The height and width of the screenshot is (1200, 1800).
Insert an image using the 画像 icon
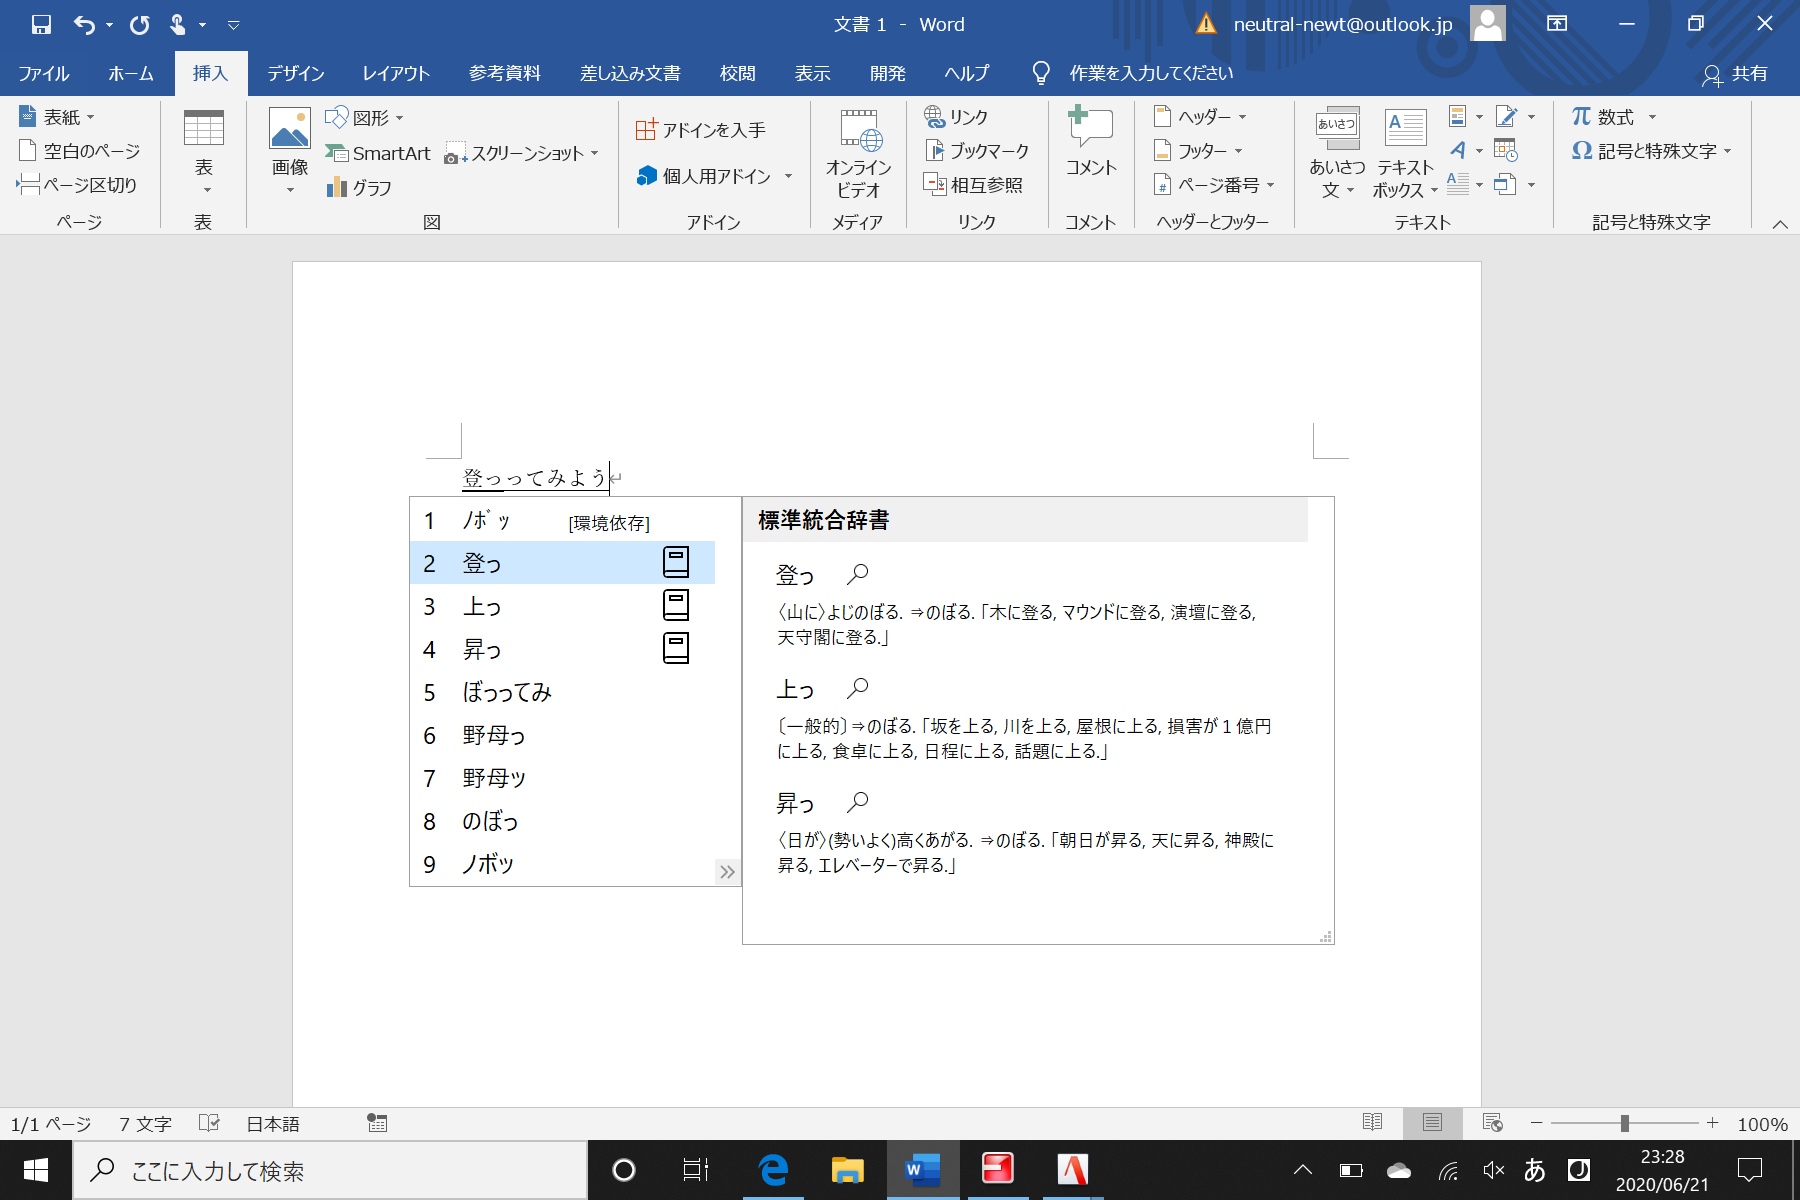click(x=290, y=151)
